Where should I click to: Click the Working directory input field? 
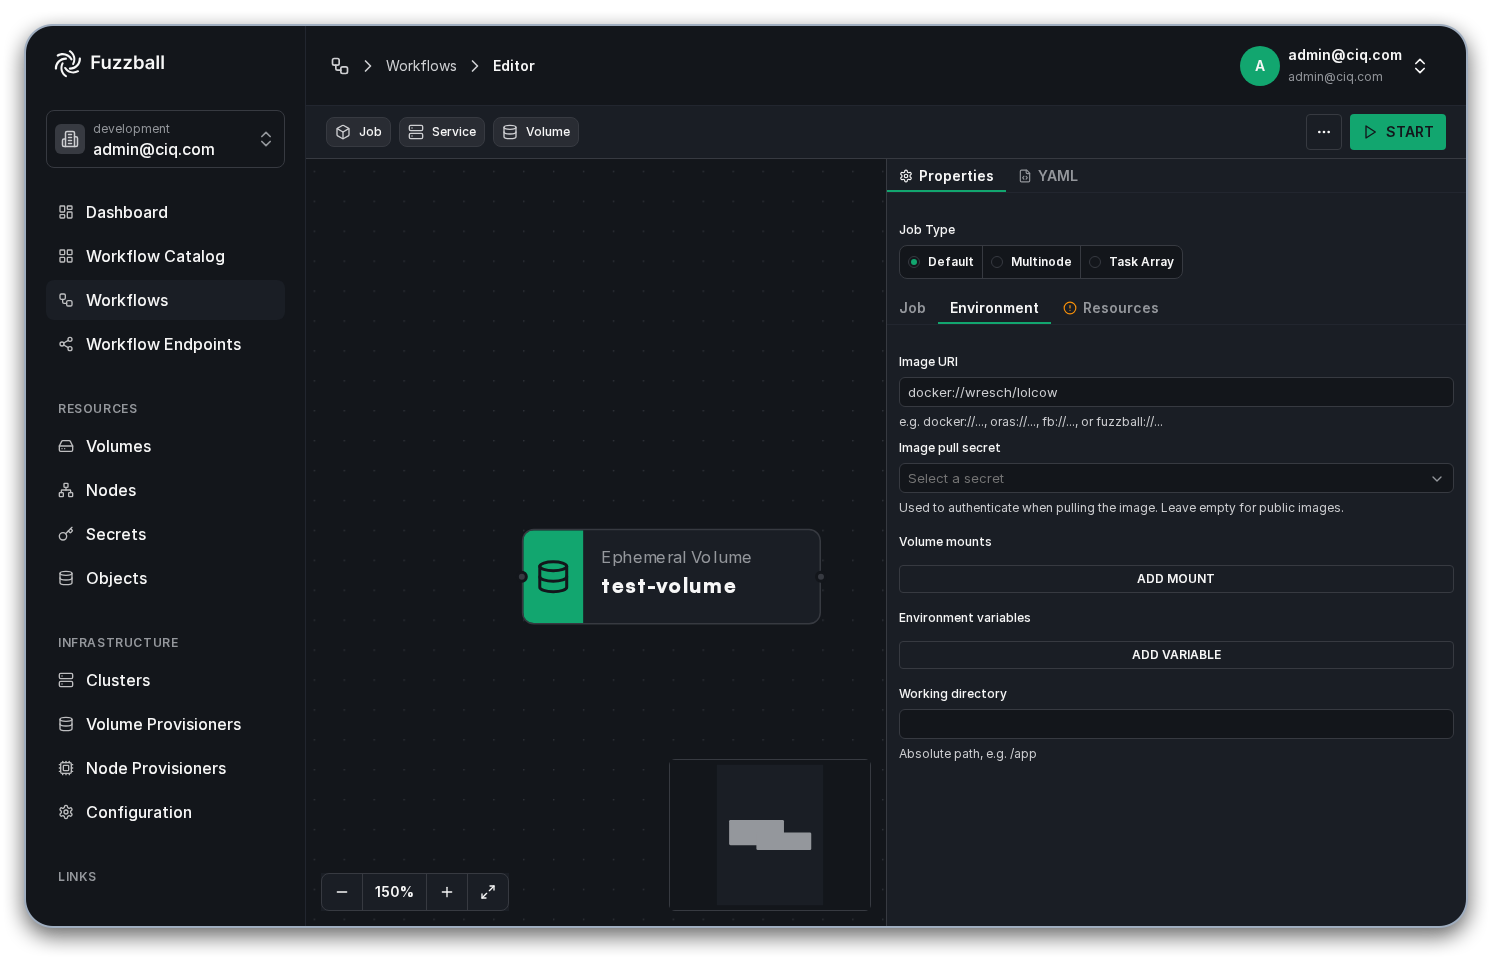pos(1176,724)
